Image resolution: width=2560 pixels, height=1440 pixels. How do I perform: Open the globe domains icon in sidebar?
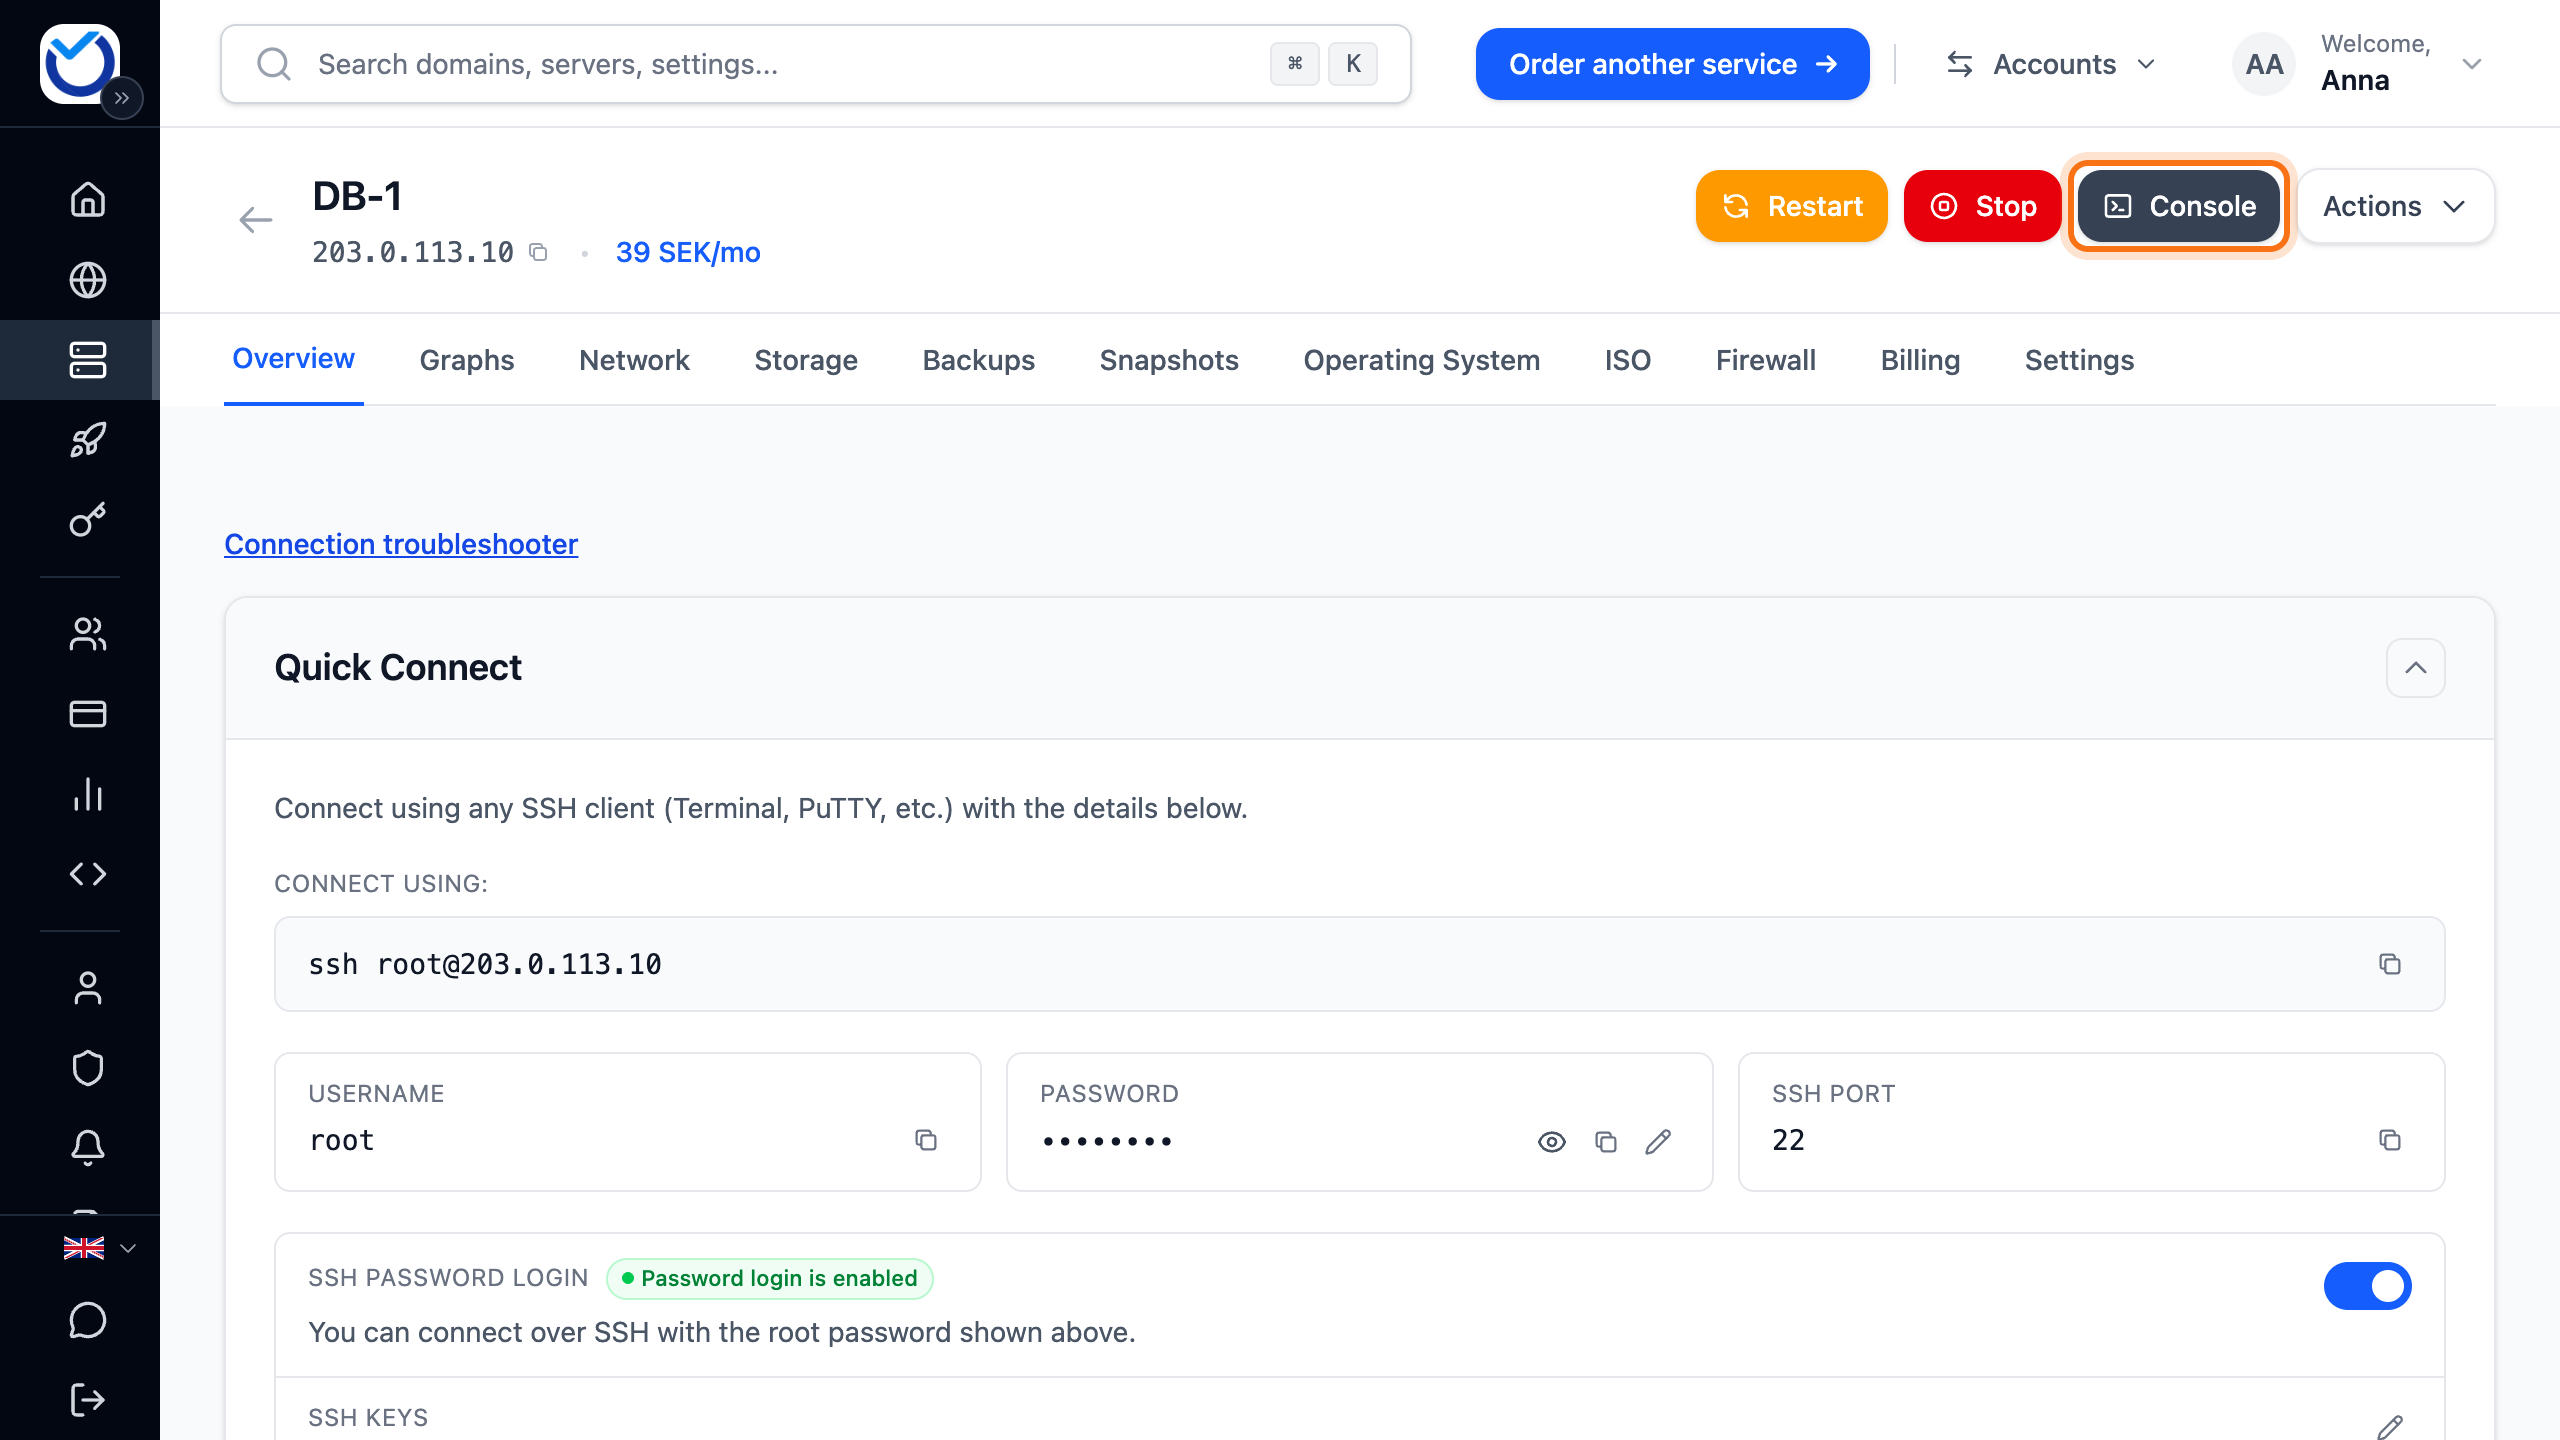(88, 280)
